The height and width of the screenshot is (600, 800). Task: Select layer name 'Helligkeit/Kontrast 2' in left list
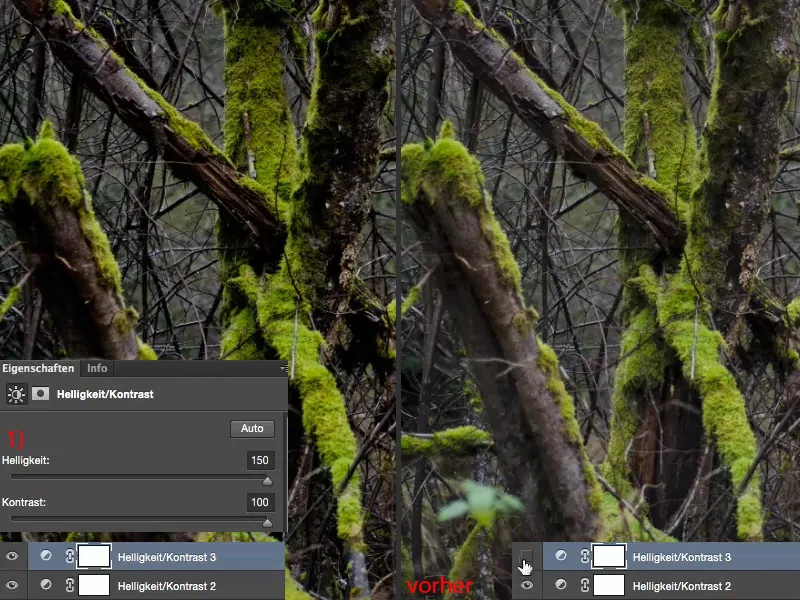coord(167,586)
